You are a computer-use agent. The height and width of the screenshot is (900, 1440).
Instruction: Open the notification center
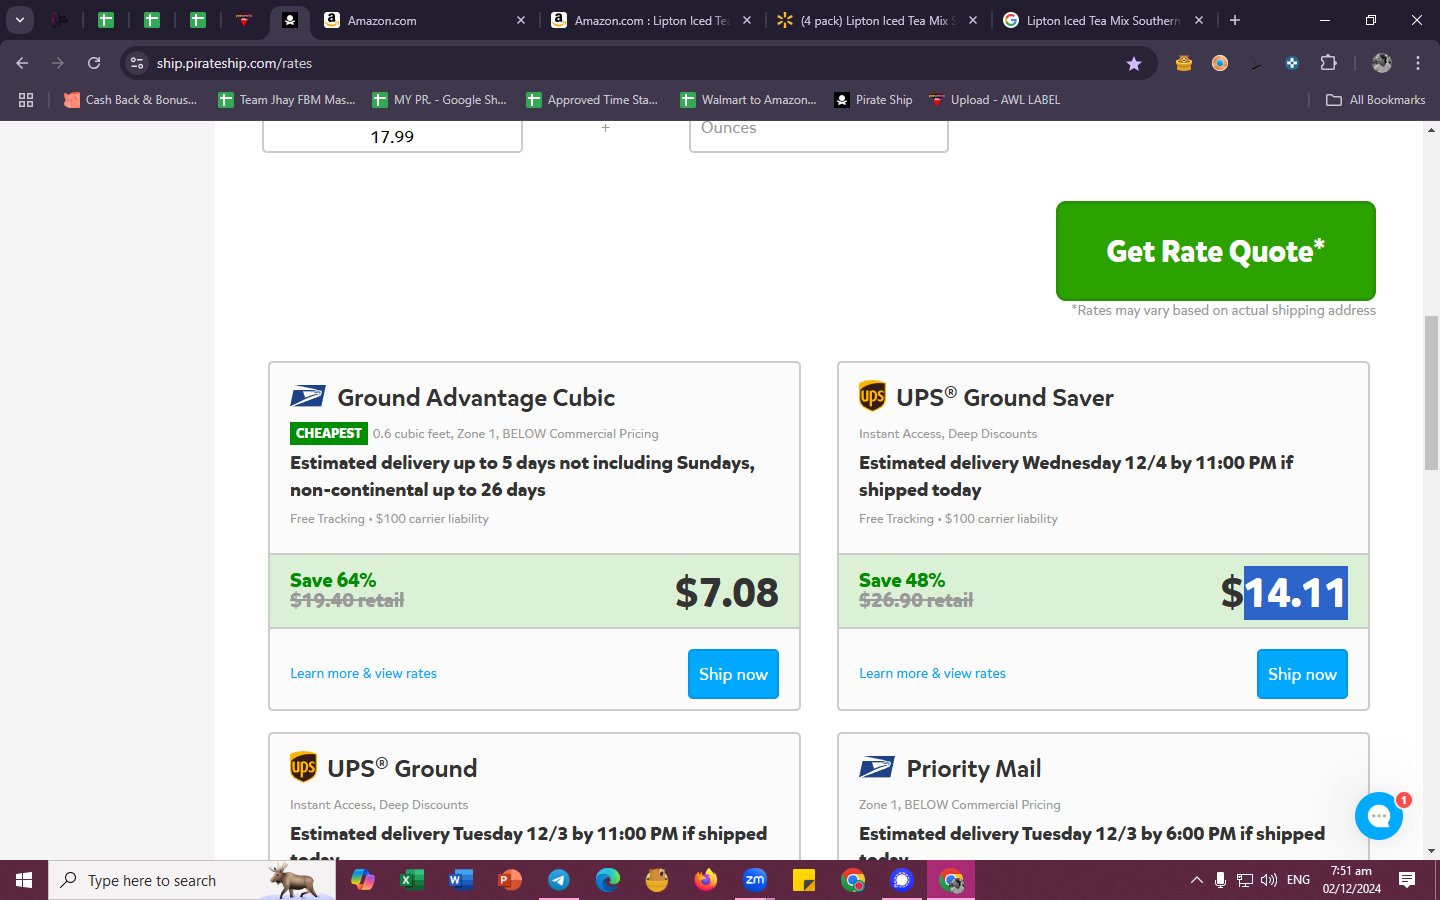click(1407, 880)
